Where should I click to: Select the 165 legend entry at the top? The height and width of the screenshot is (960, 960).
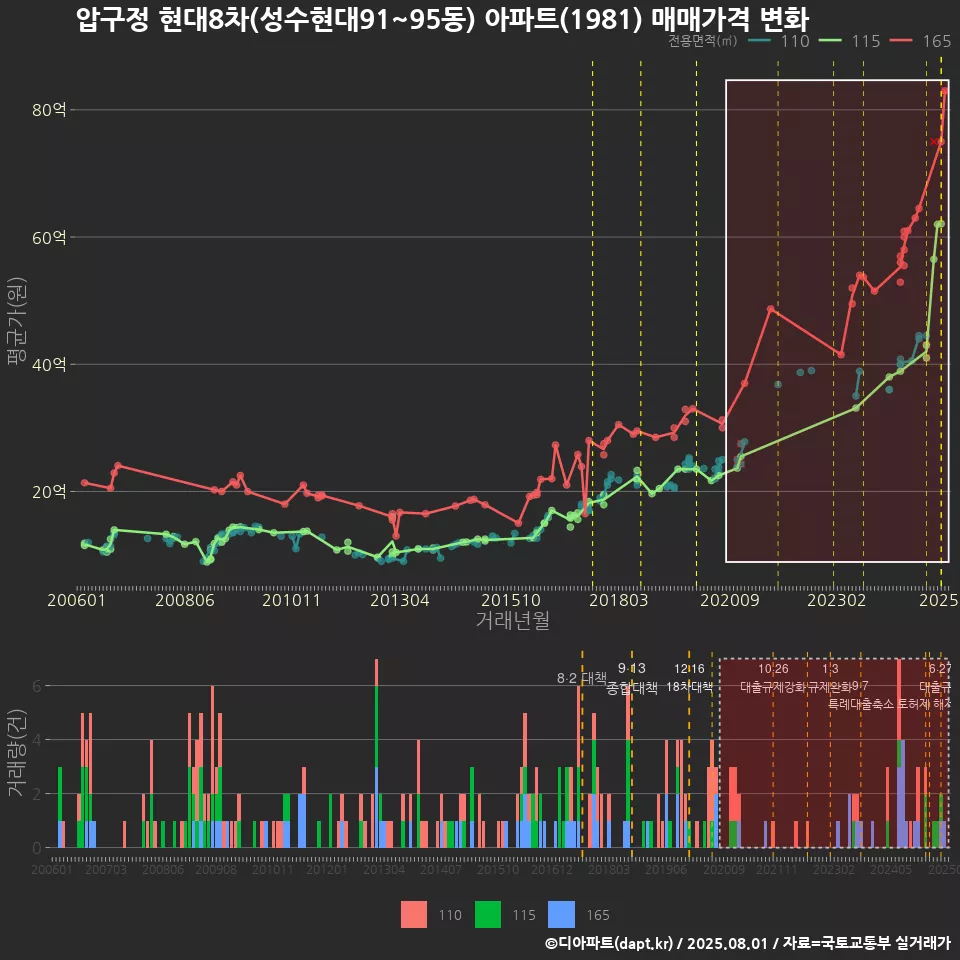937,41
